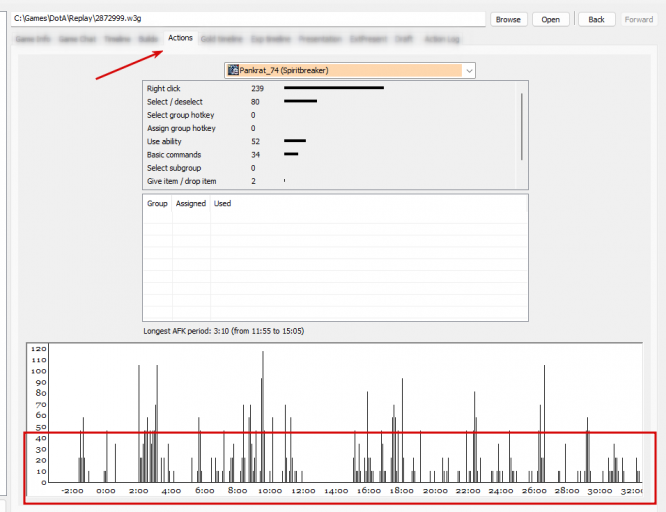Select the Right click action row
666x512 pixels.
point(329,88)
